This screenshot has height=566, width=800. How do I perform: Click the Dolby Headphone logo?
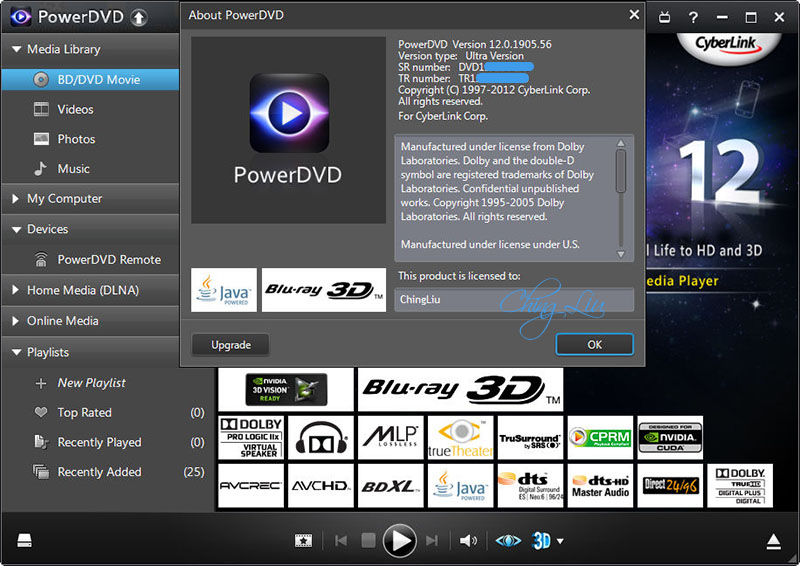click(x=321, y=438)
